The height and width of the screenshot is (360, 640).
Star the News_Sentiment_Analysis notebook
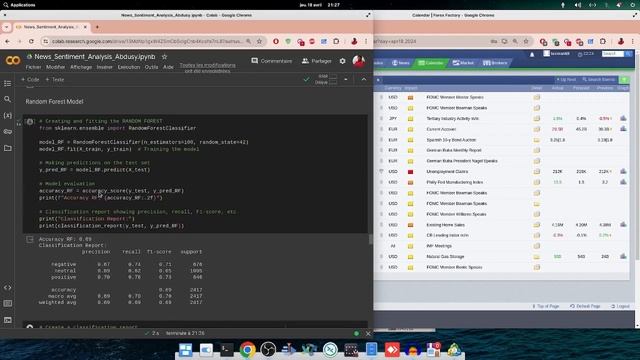point(164,57)
